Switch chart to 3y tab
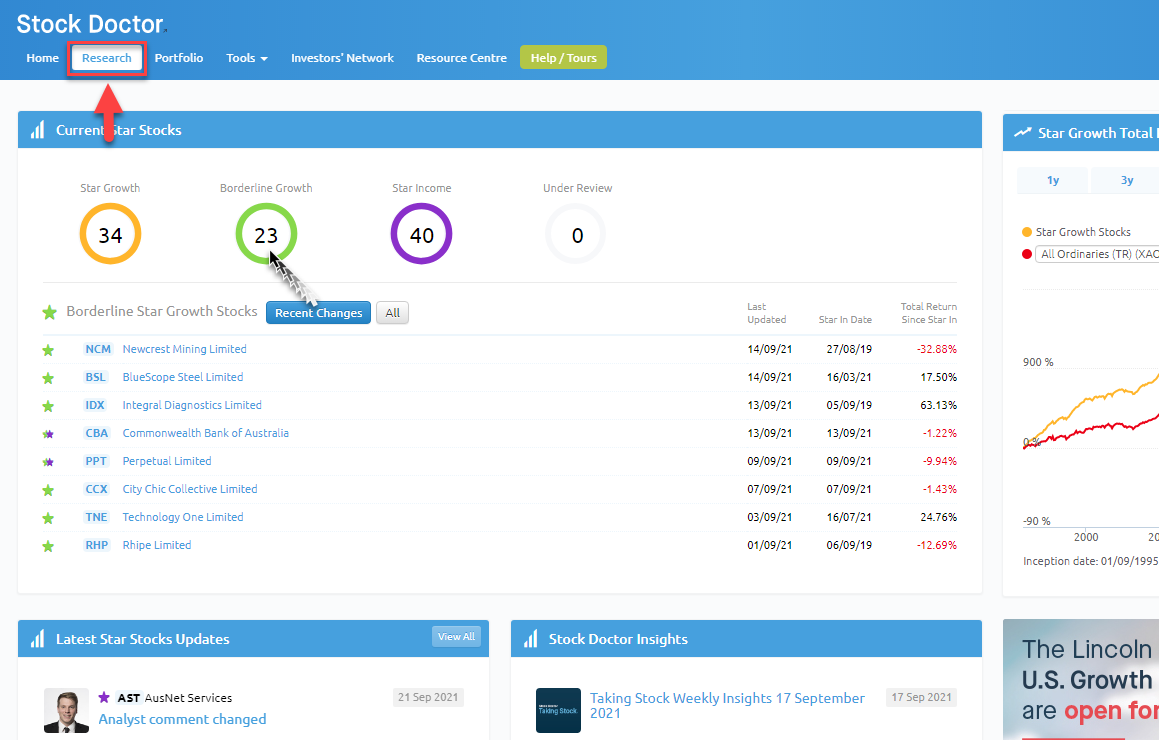This screenshot has height=740, width=1159. [x=1126, y=180]
